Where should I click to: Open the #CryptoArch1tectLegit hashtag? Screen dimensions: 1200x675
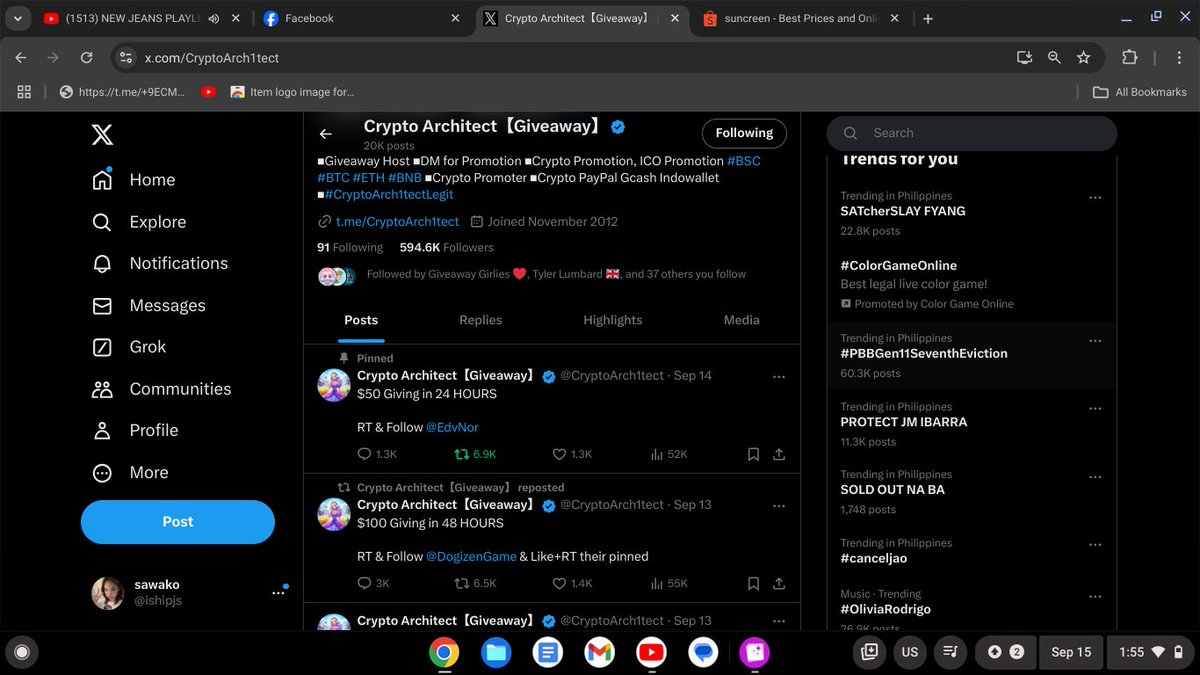389,194
